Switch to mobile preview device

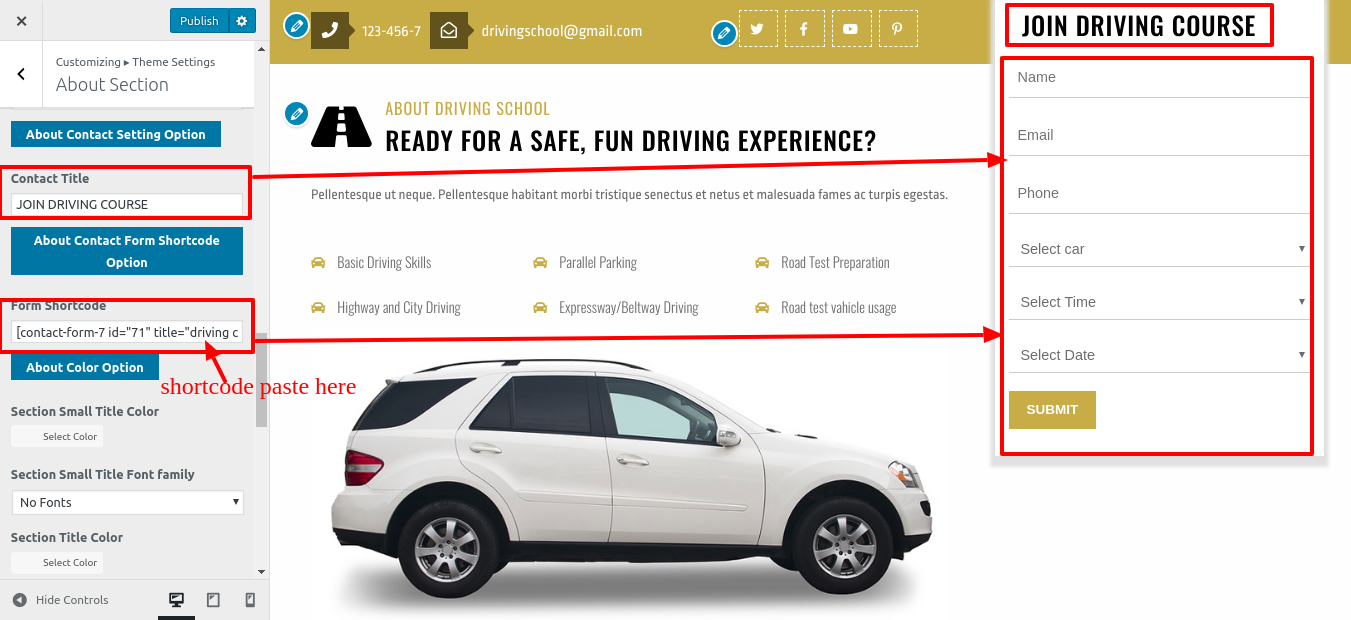click(x=250, y=600)
